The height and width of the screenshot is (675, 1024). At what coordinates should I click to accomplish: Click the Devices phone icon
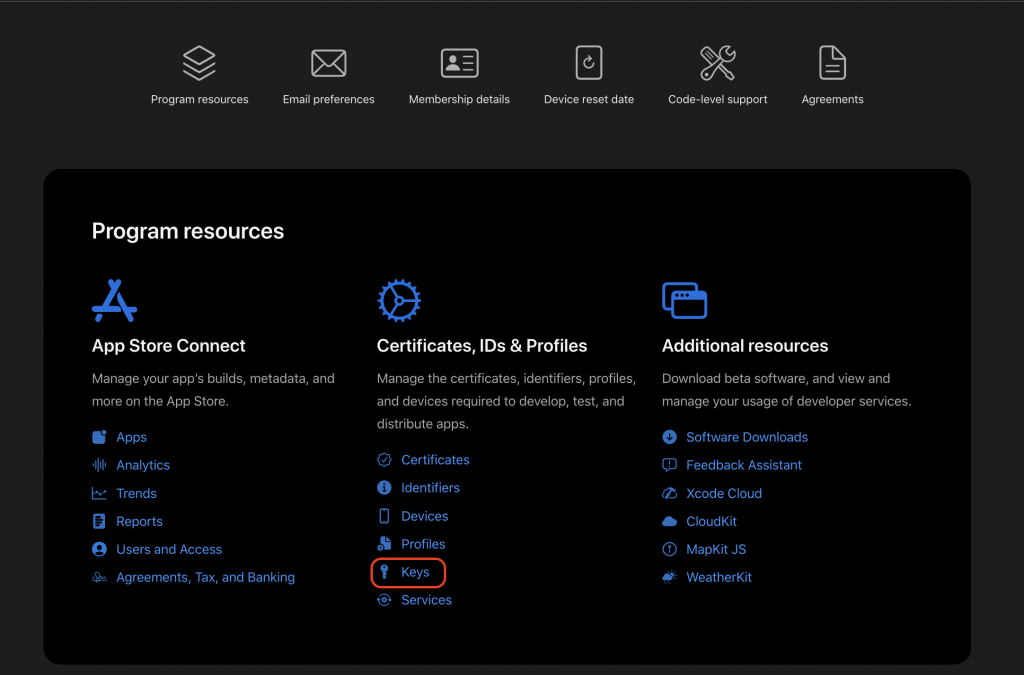click(384, 516)
